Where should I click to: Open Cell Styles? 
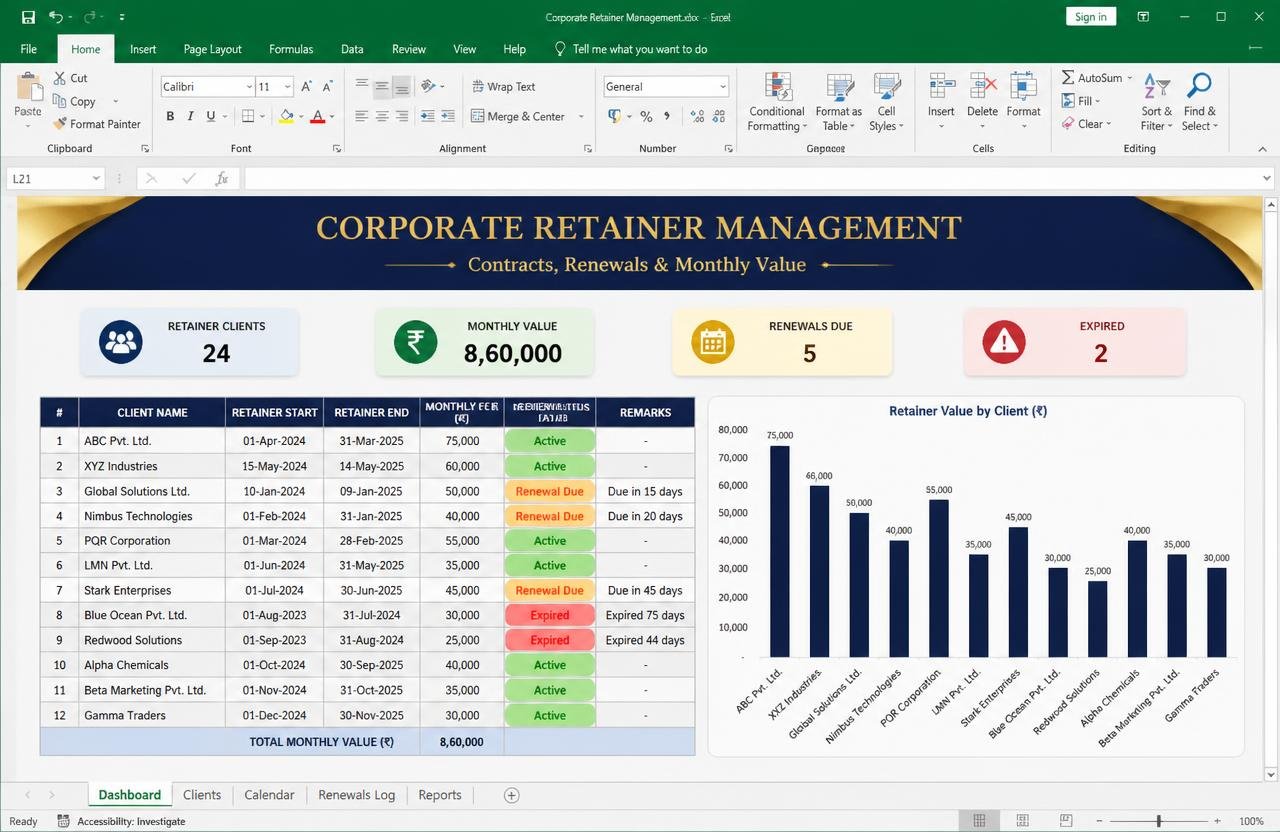tap(886, 101)
